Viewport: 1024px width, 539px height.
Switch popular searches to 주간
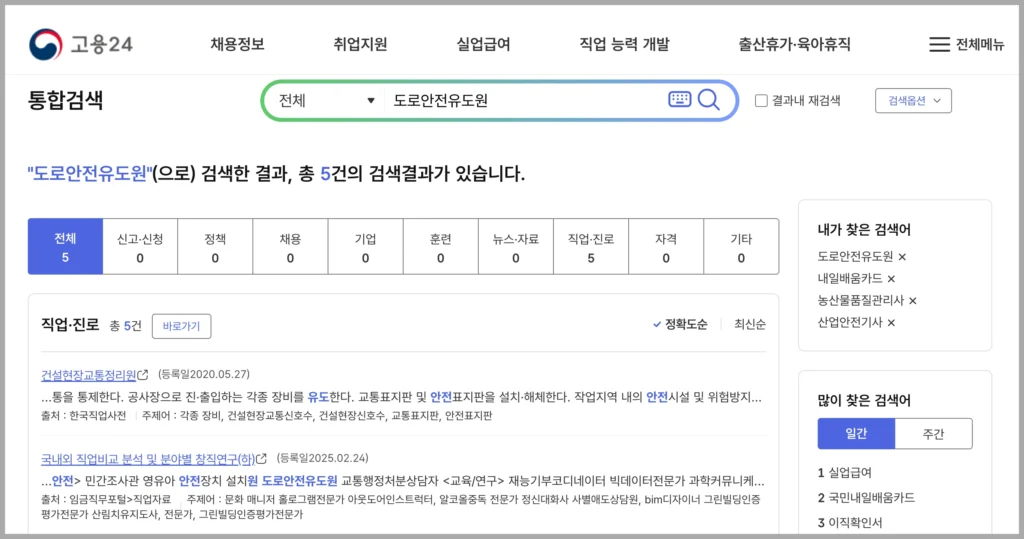click(x=933, y=434)
